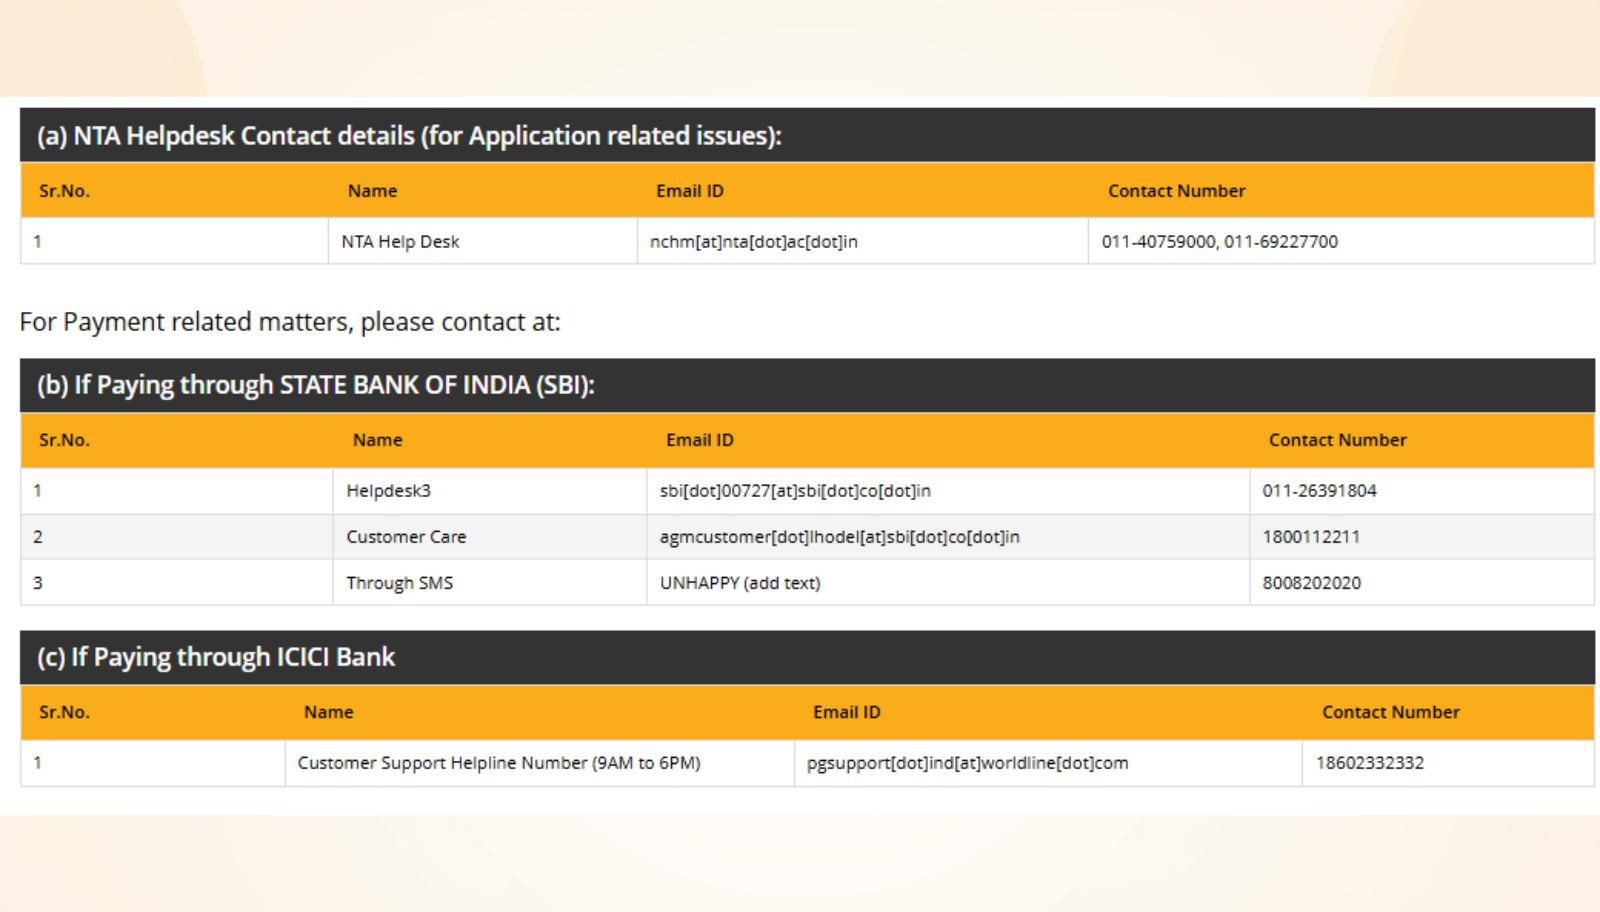Click the ICICI Bank section heading
Image resolution: width=1600 pixels, height=912 pixels.
tap(216, 658)
